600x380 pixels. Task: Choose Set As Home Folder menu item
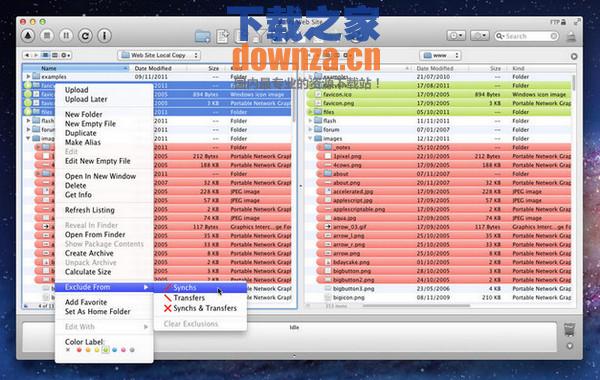click(104, 312)
